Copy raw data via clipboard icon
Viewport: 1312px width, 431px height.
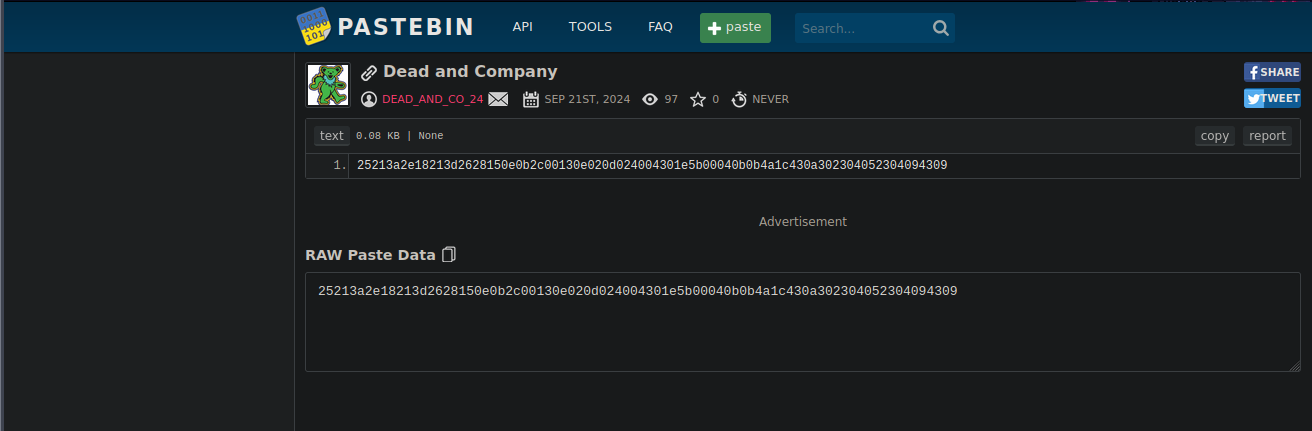tap(449, 254)
